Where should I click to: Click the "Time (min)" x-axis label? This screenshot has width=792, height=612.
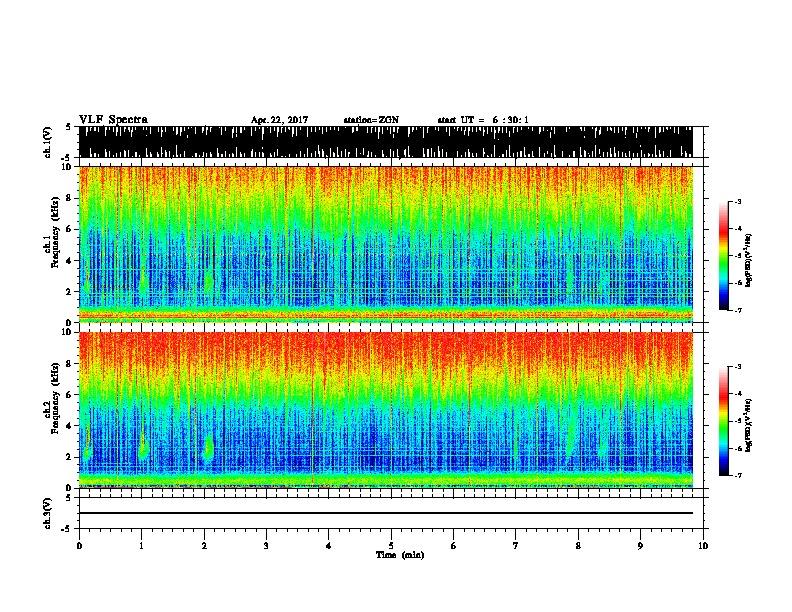pyautogui.click(x=400, y=555)
